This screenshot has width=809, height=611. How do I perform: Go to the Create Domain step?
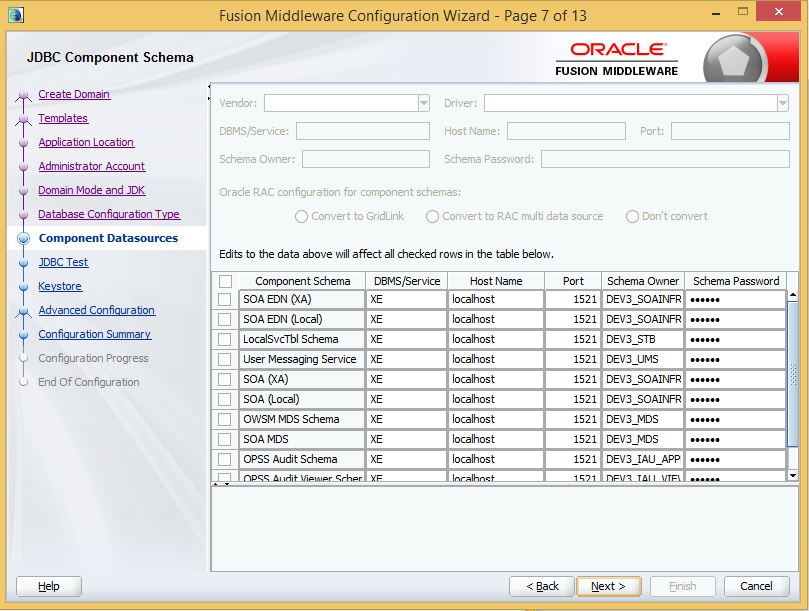74,94
